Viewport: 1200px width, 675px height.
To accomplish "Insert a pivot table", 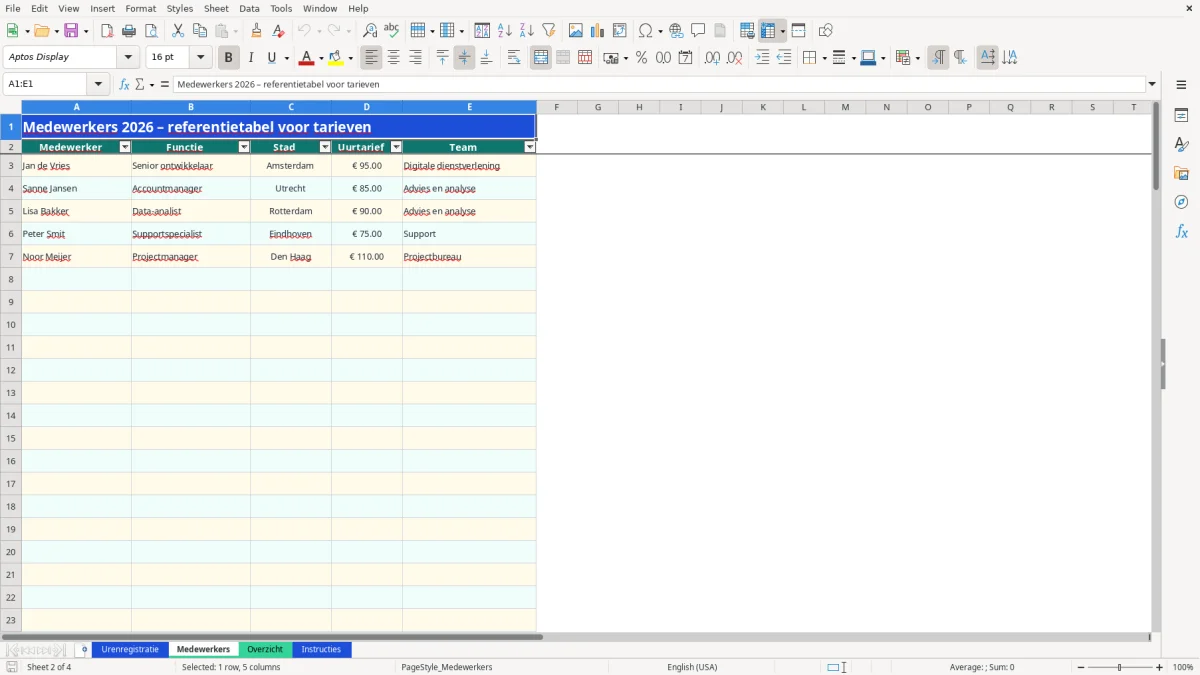I will pyautogui.click(x=620, y=31).
